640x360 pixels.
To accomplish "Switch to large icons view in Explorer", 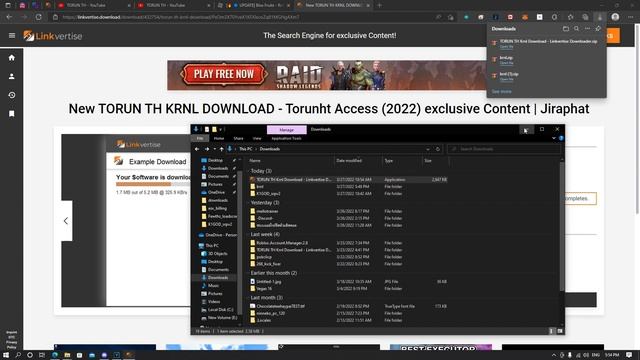I will click(x=560, y=331).
